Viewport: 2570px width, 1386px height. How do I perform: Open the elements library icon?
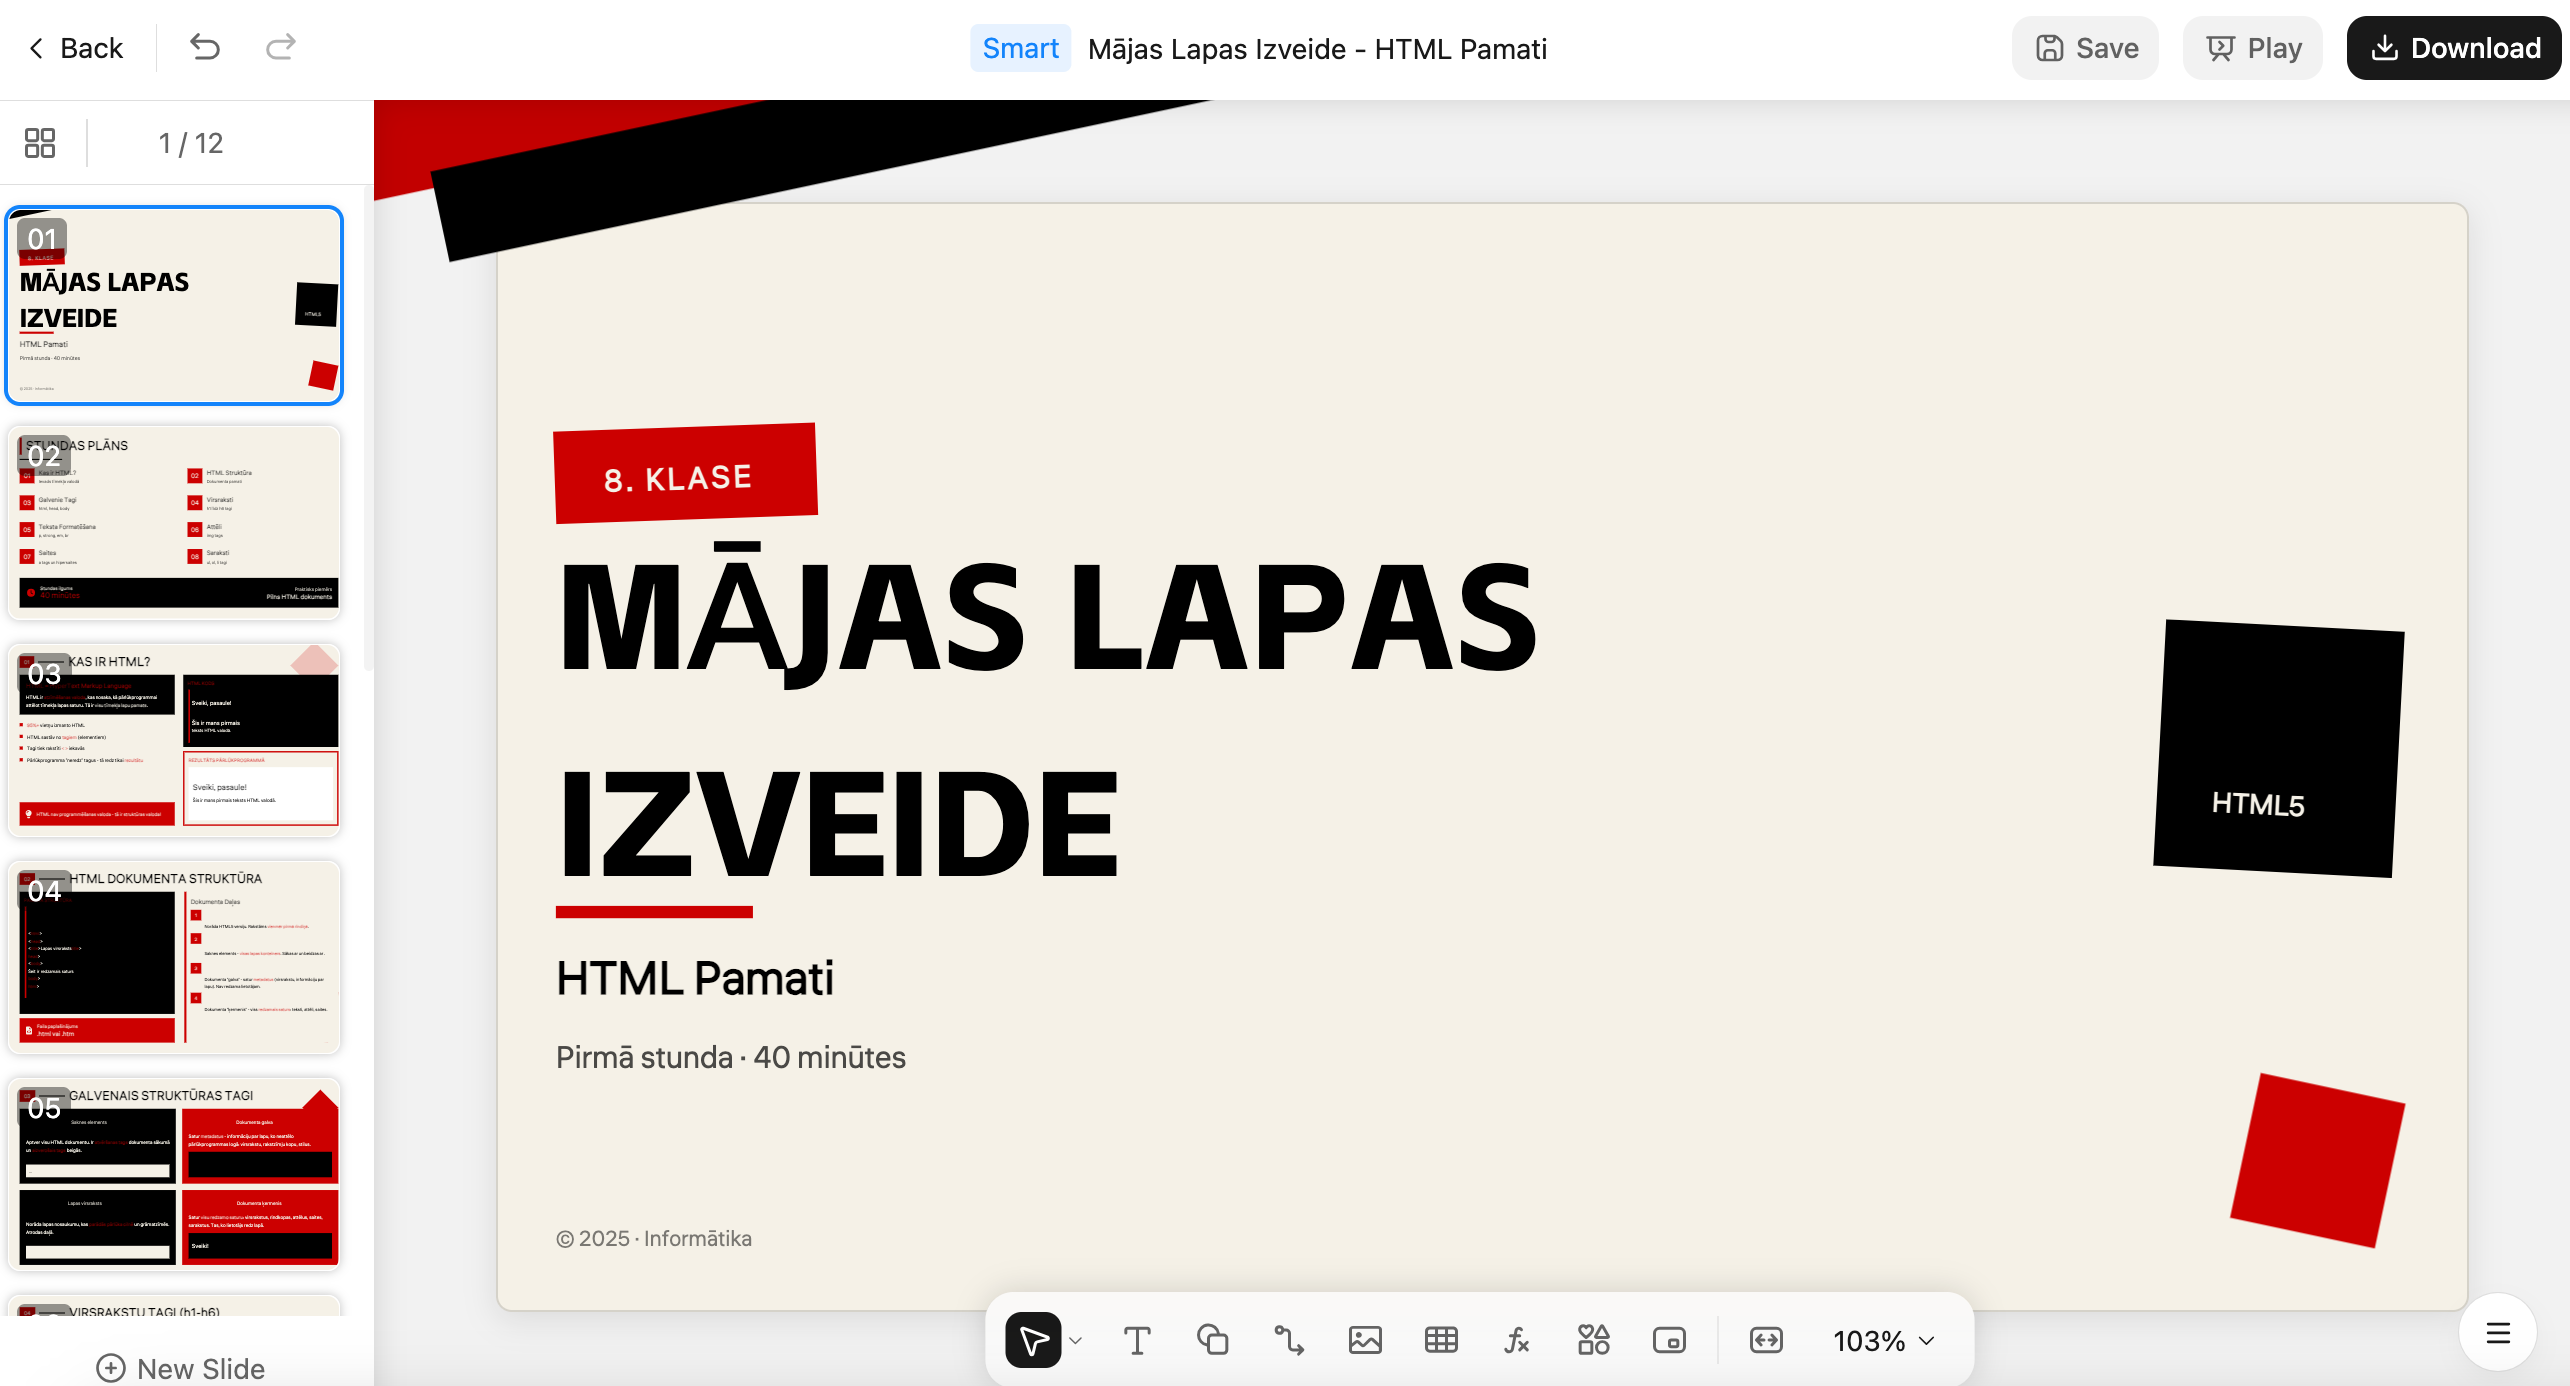coord(1593,1340)
